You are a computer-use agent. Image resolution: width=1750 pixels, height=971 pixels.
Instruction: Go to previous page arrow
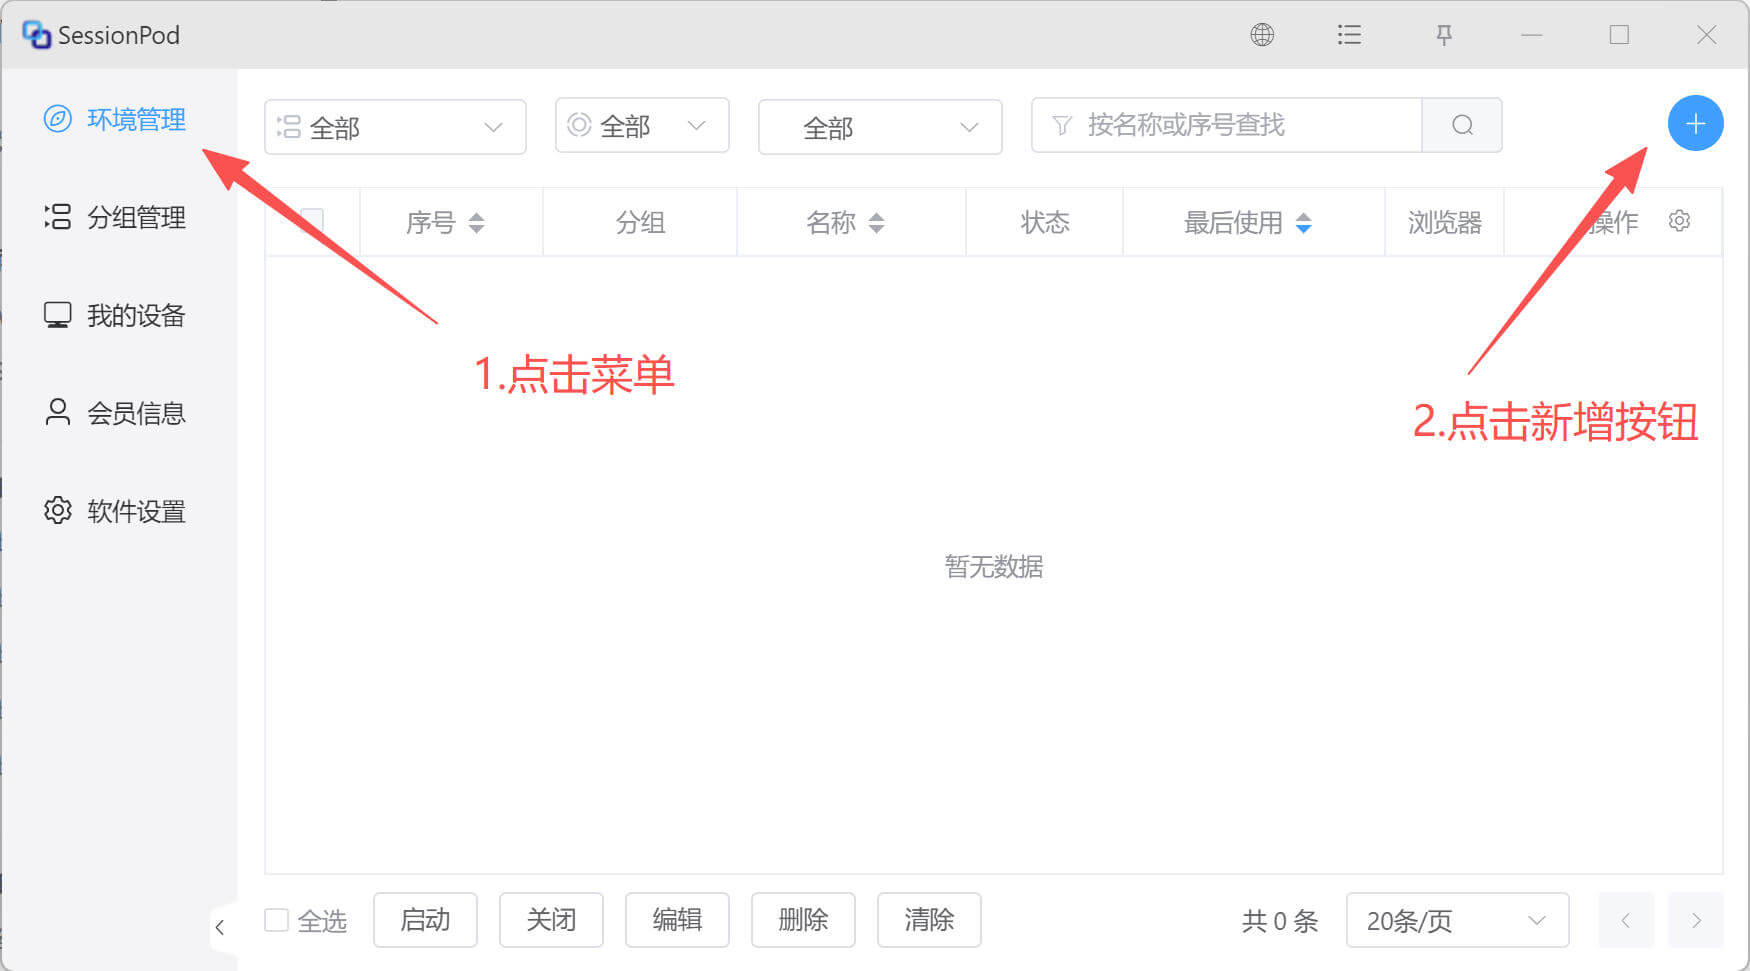pos(1625,920)
